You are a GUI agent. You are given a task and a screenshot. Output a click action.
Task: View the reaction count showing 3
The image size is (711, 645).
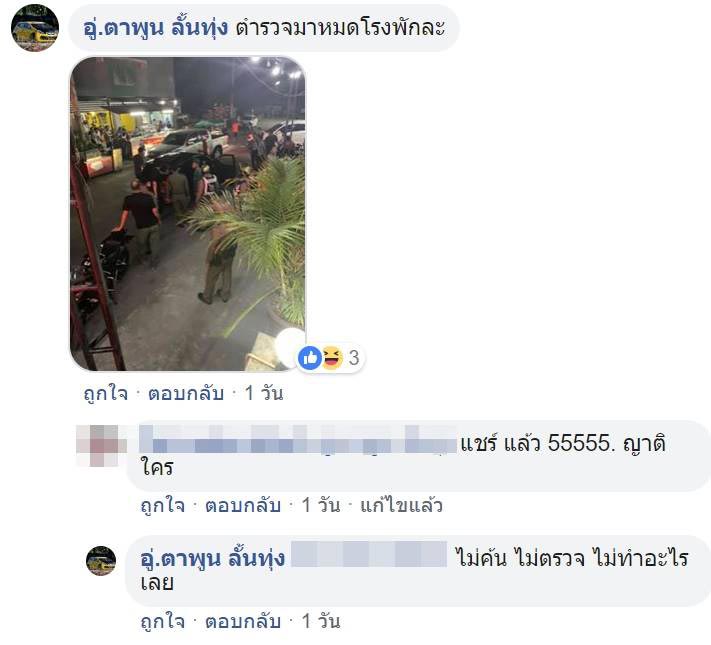point(354,358)
